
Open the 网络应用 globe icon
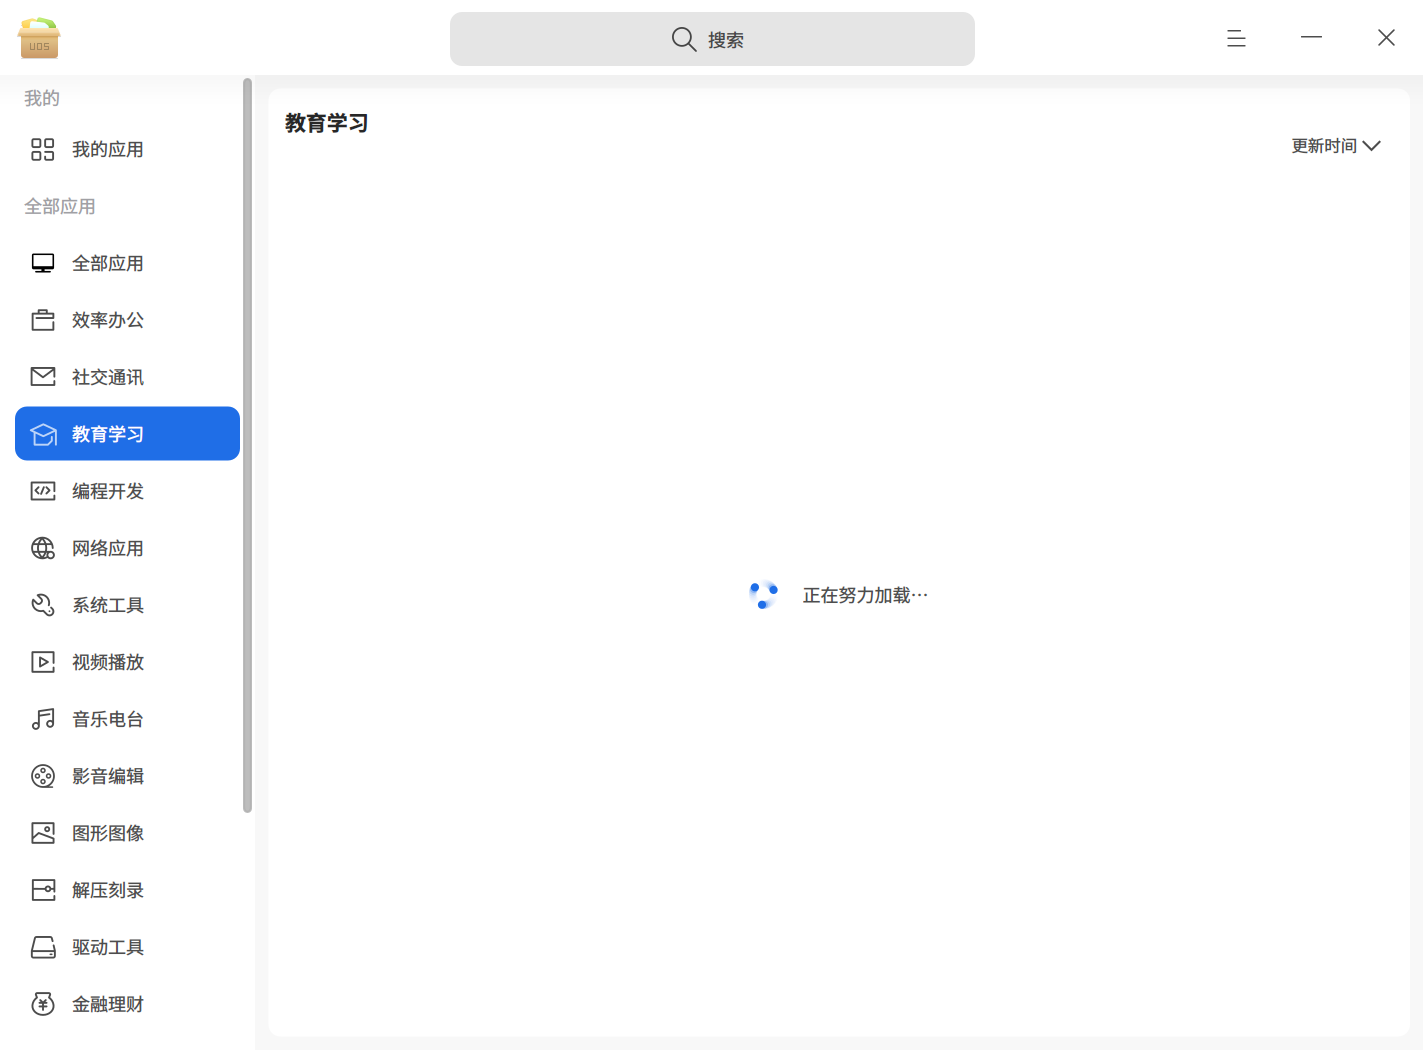pos(43,548)
